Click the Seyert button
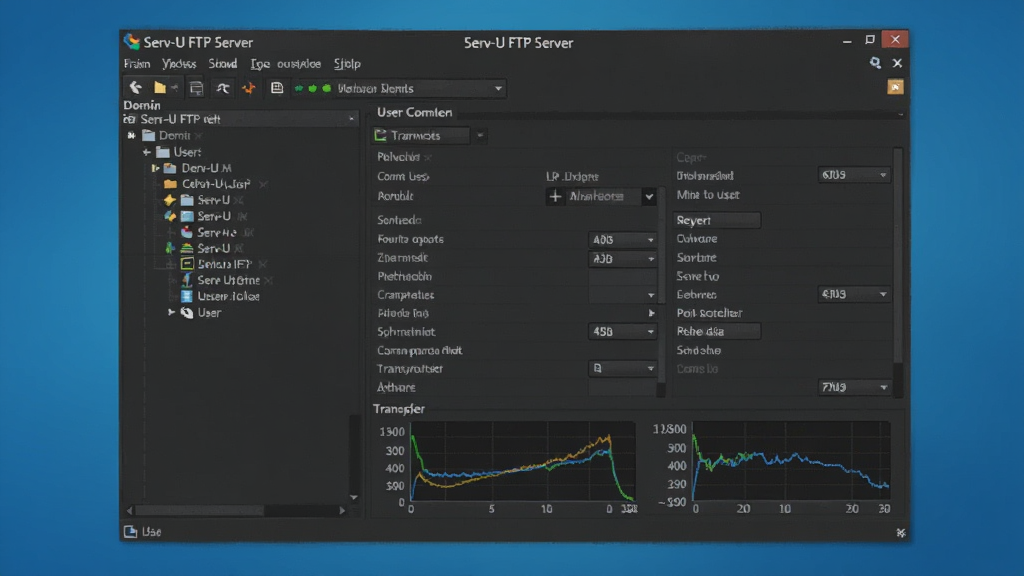The image size is (1024, 576). click(717, 220)
